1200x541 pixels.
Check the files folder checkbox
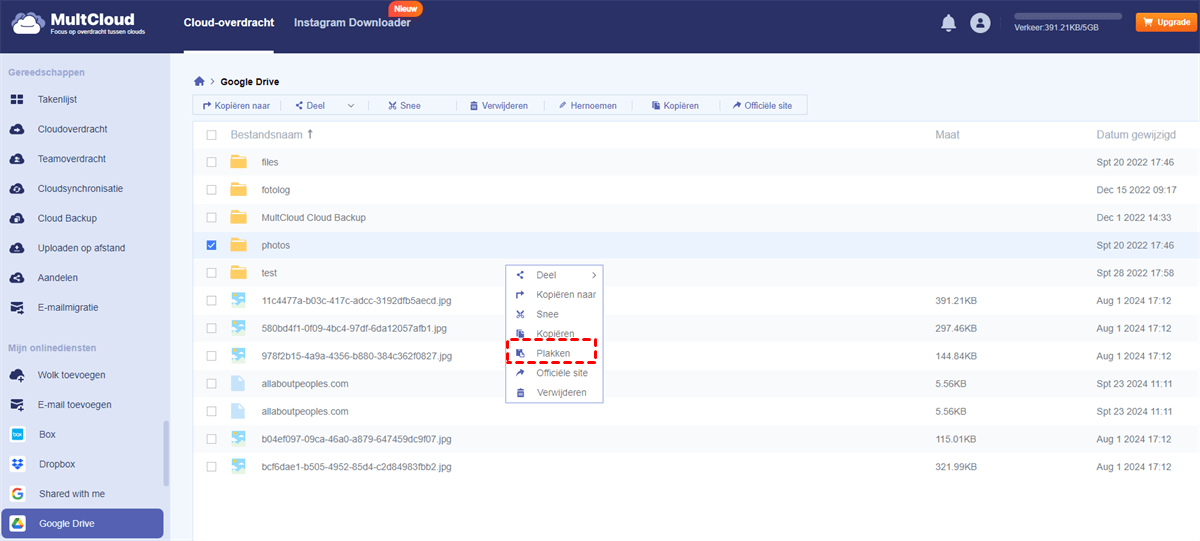click(x=211, y=162)
